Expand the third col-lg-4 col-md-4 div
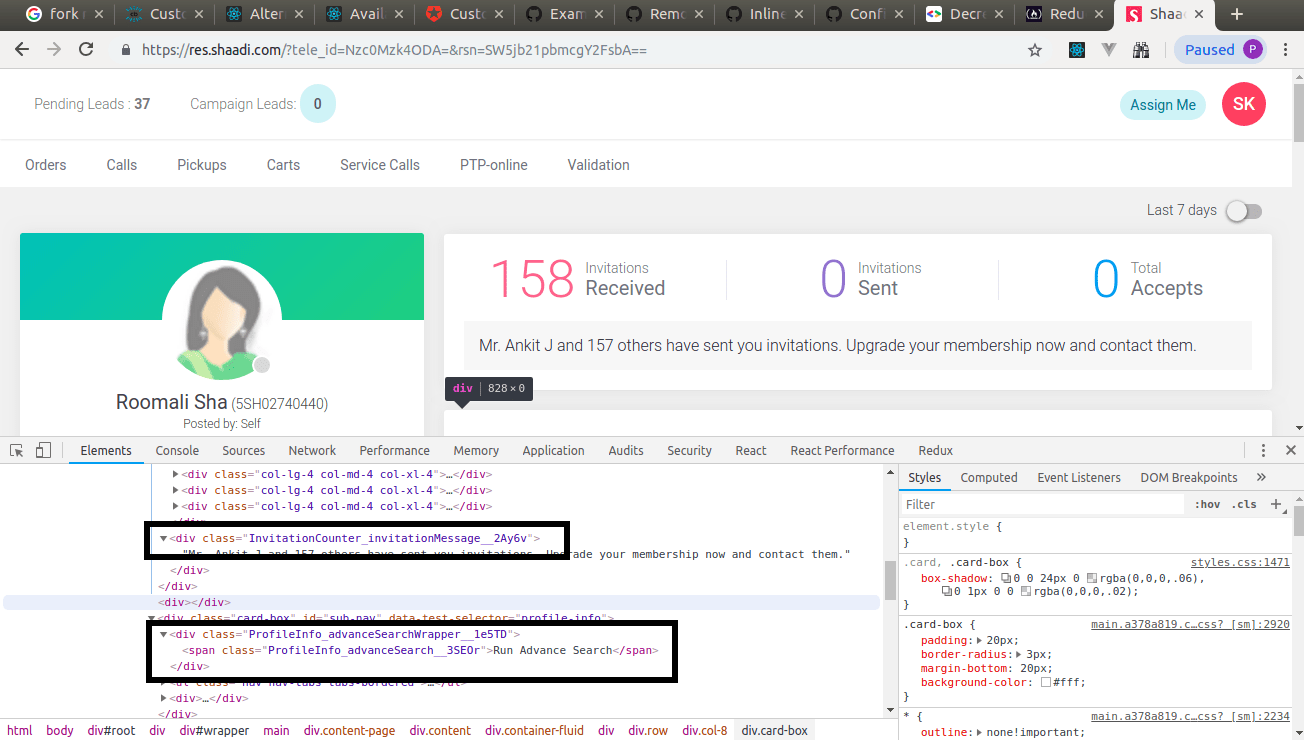Image resolution: width=1304 pixels, height=740 pixels. point(176,506)
